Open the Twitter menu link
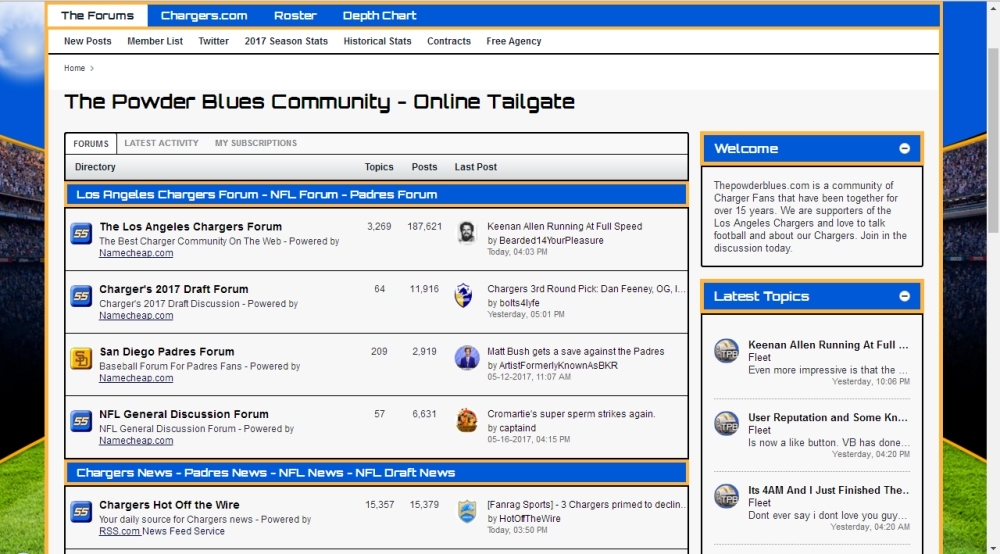 point(214,41)
